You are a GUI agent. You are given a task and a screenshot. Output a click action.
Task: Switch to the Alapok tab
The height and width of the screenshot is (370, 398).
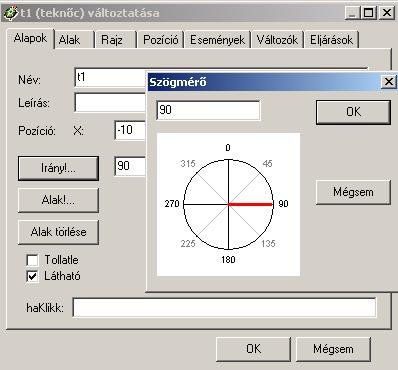point(30,38)
